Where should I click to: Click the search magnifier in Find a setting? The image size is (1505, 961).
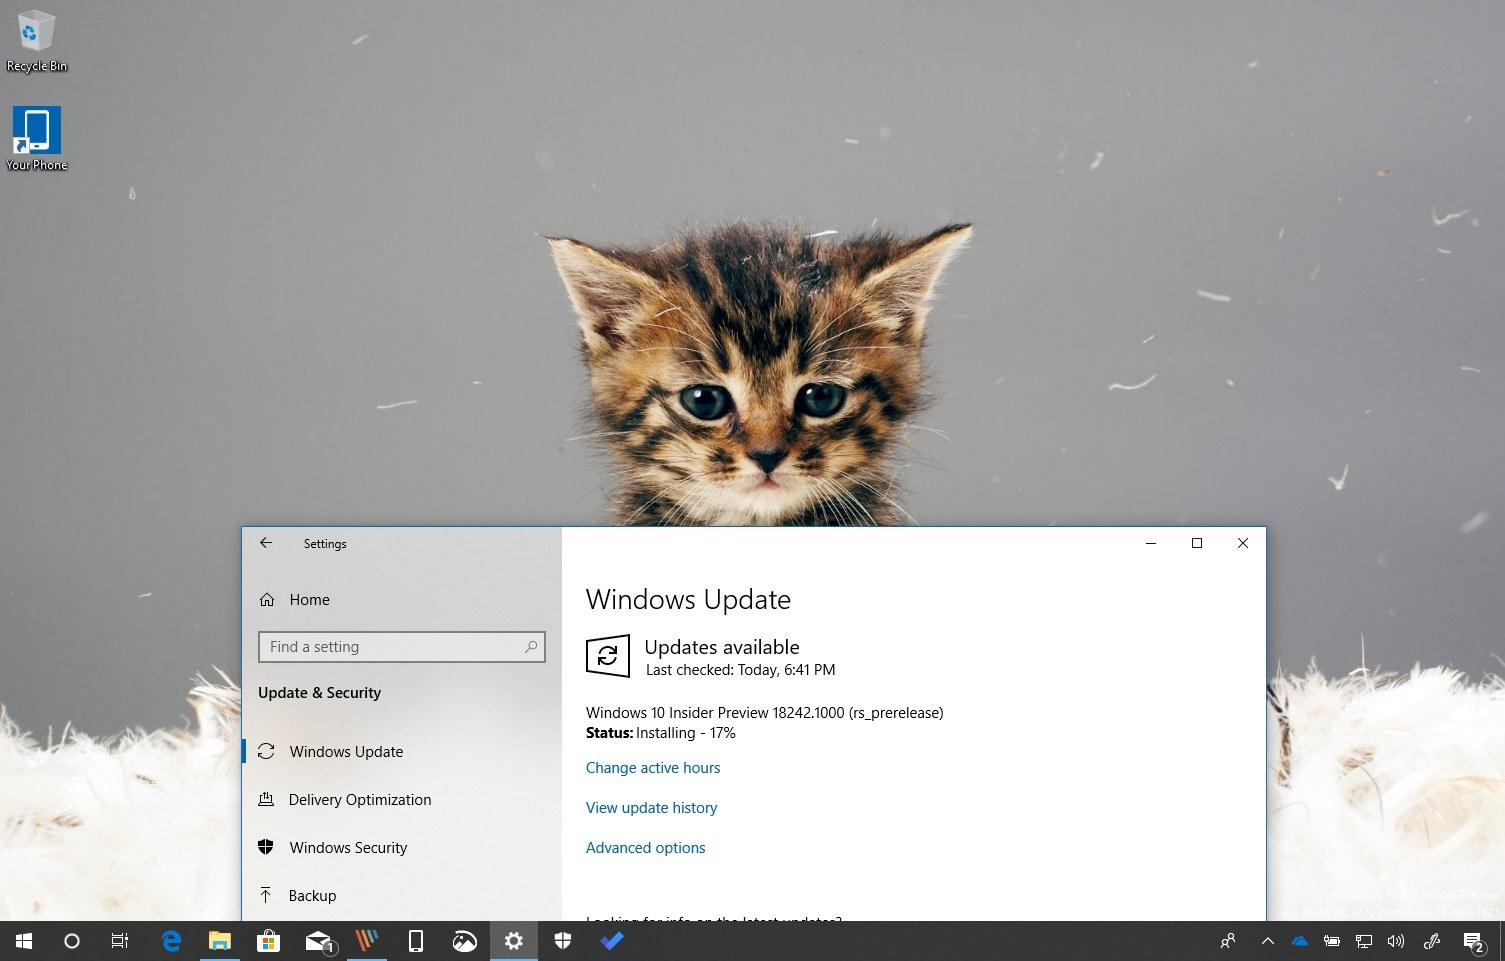tap(531, 647)
